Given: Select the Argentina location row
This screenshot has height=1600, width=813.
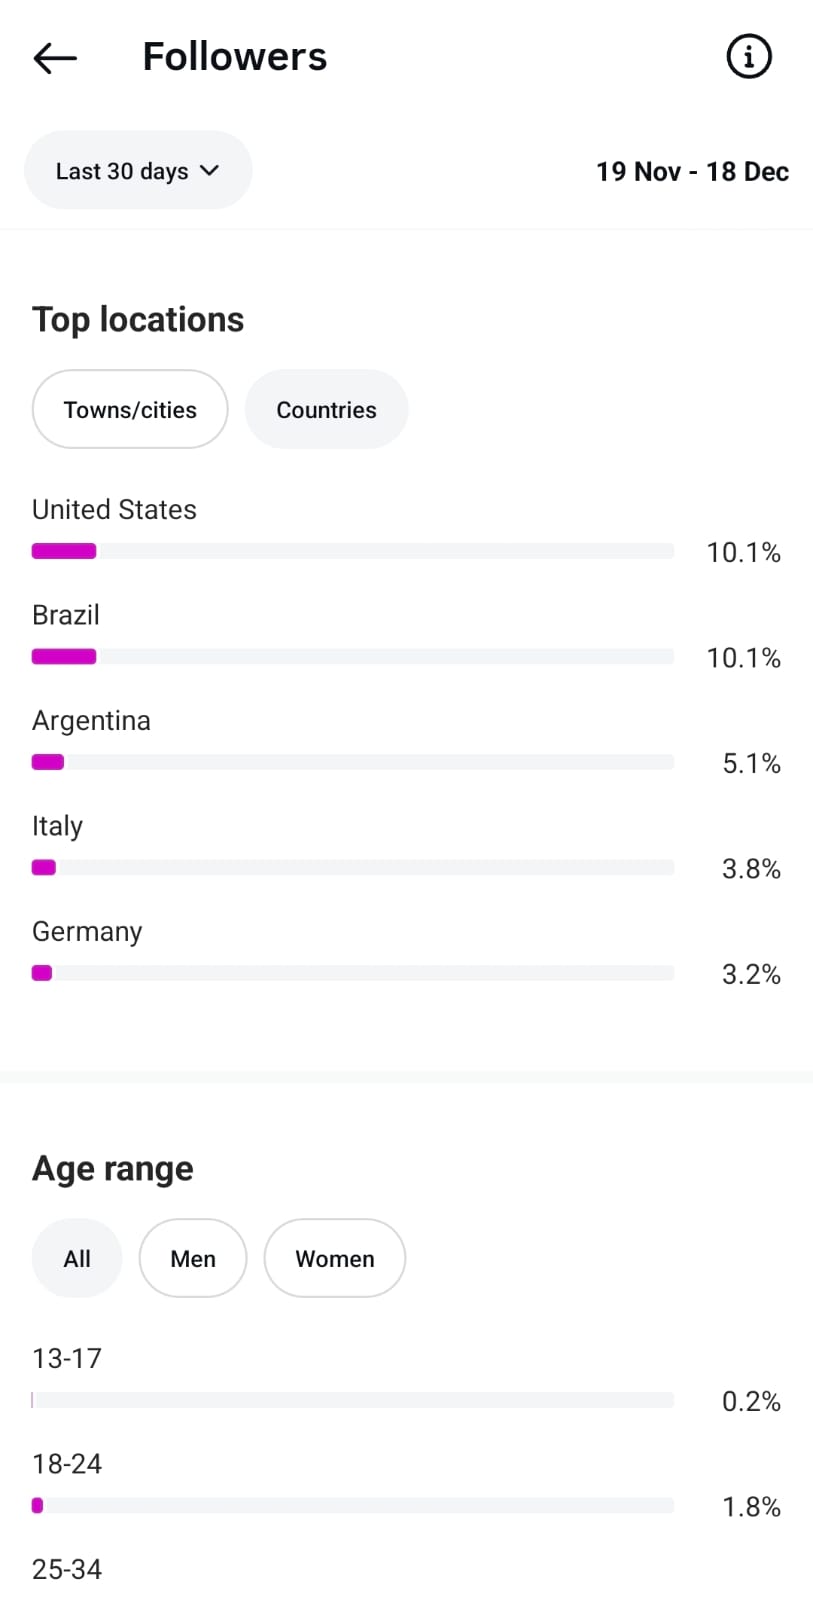Looking at the screenshot, I should pos(91,721).
